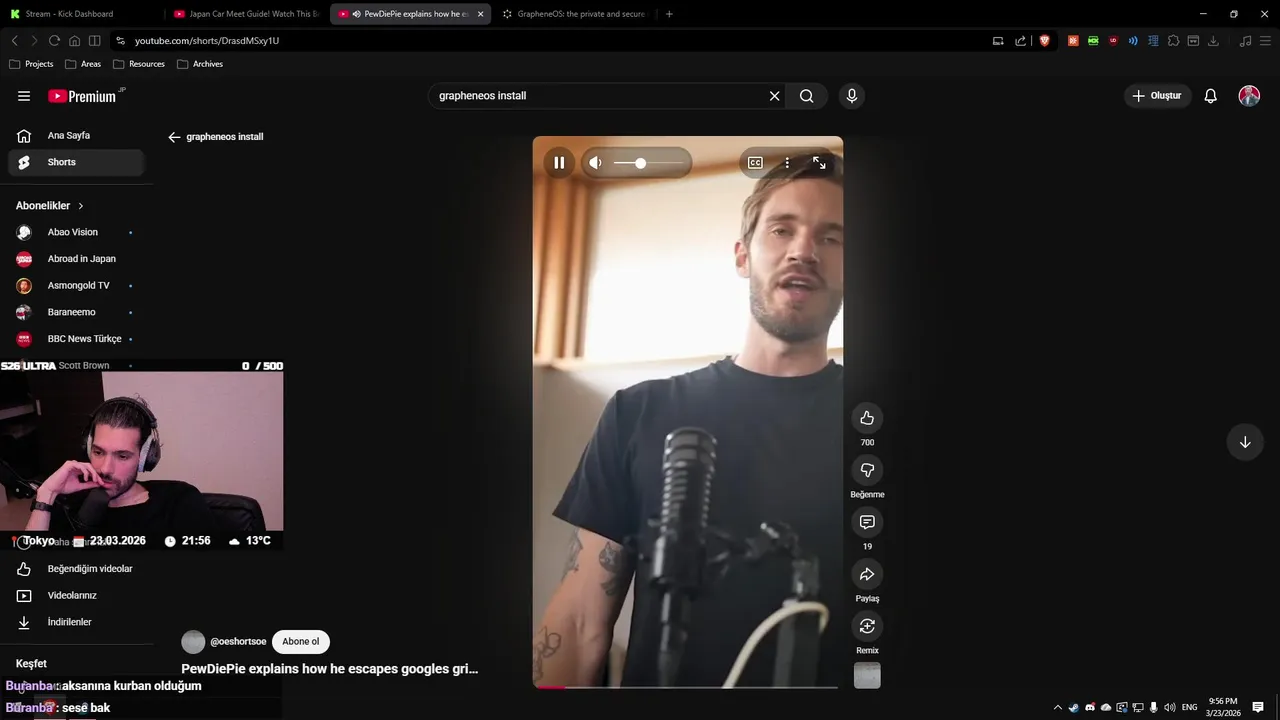Click in the YouTube search field
Screen dimensions: 1280x720
pyautogui.click(x=600, y=96)
